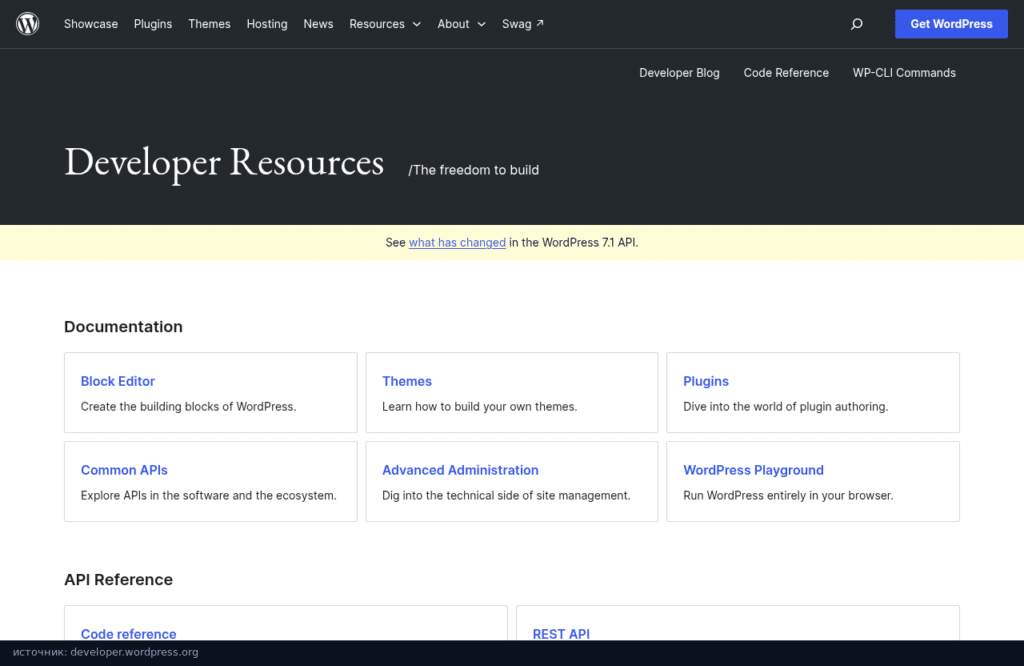
Task: Open the Swag external link
Action: (522, 24)
